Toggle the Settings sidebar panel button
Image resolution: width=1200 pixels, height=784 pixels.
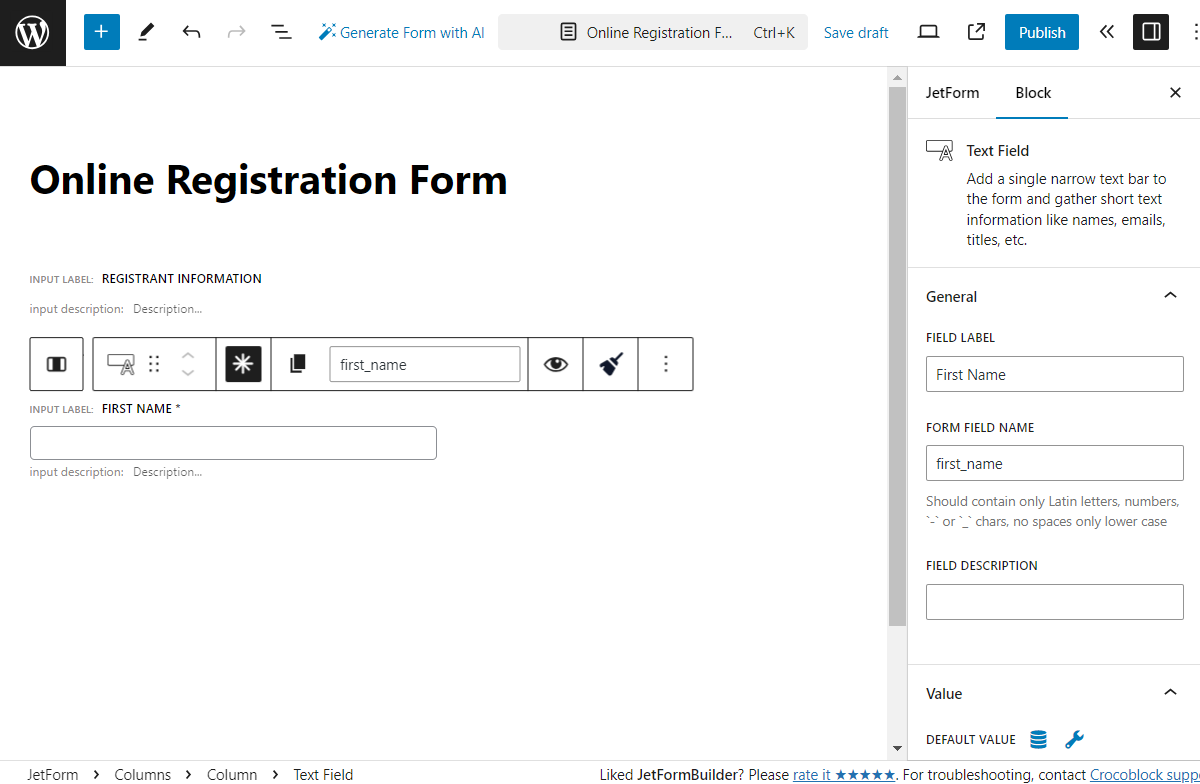(1150, 32)
